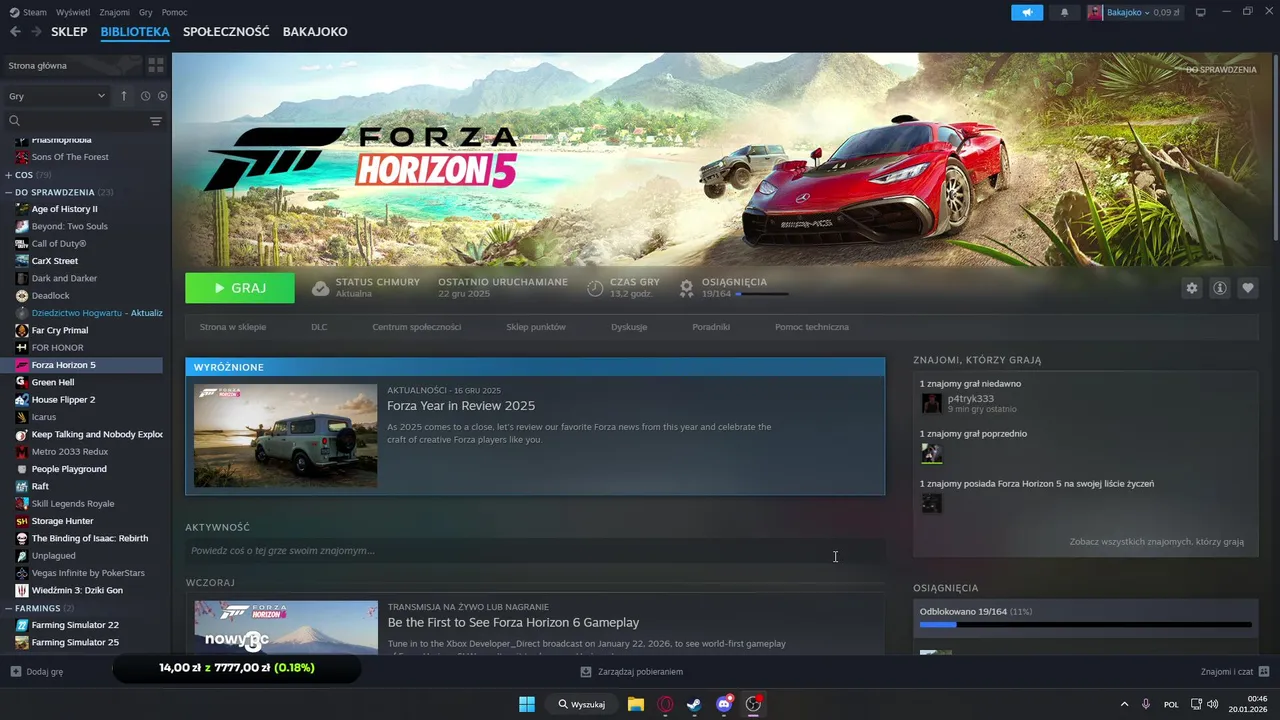Launch Opera GX from taskbar

[x=665, y=704]
